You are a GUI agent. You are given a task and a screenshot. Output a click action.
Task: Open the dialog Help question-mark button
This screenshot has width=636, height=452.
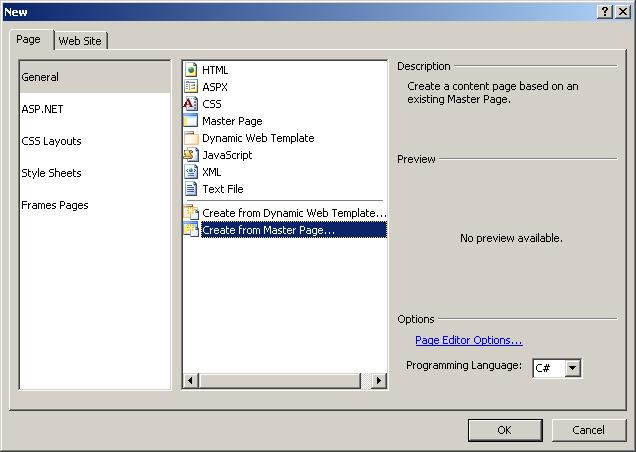605,11
